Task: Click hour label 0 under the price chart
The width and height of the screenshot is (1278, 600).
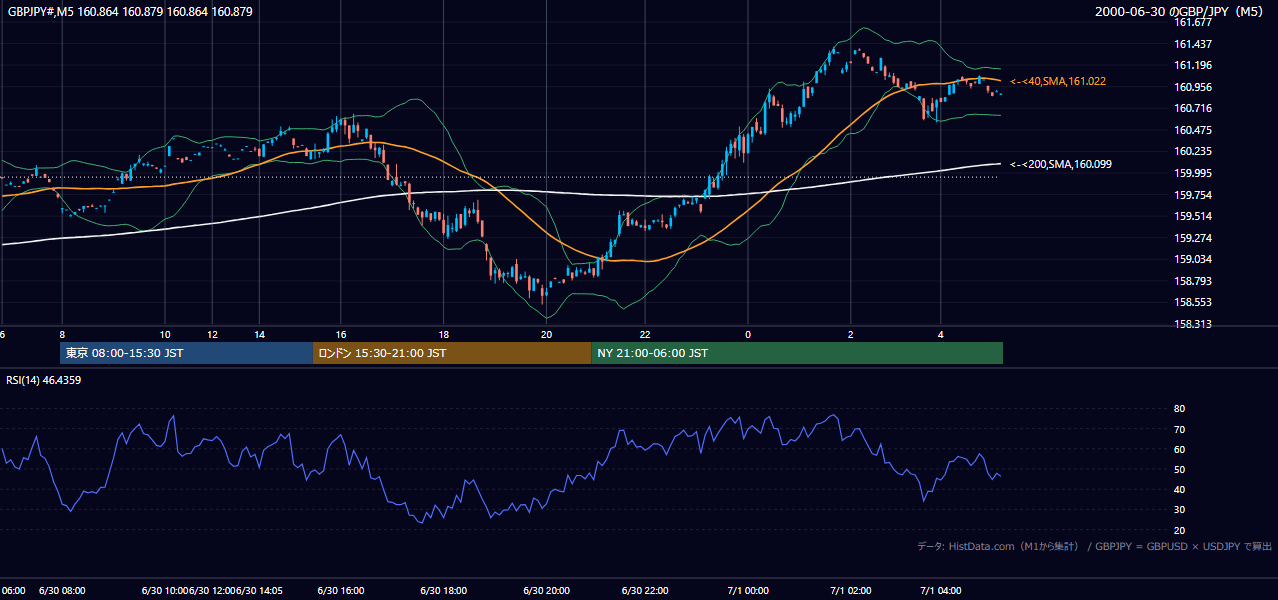Action: coord(747,334)
